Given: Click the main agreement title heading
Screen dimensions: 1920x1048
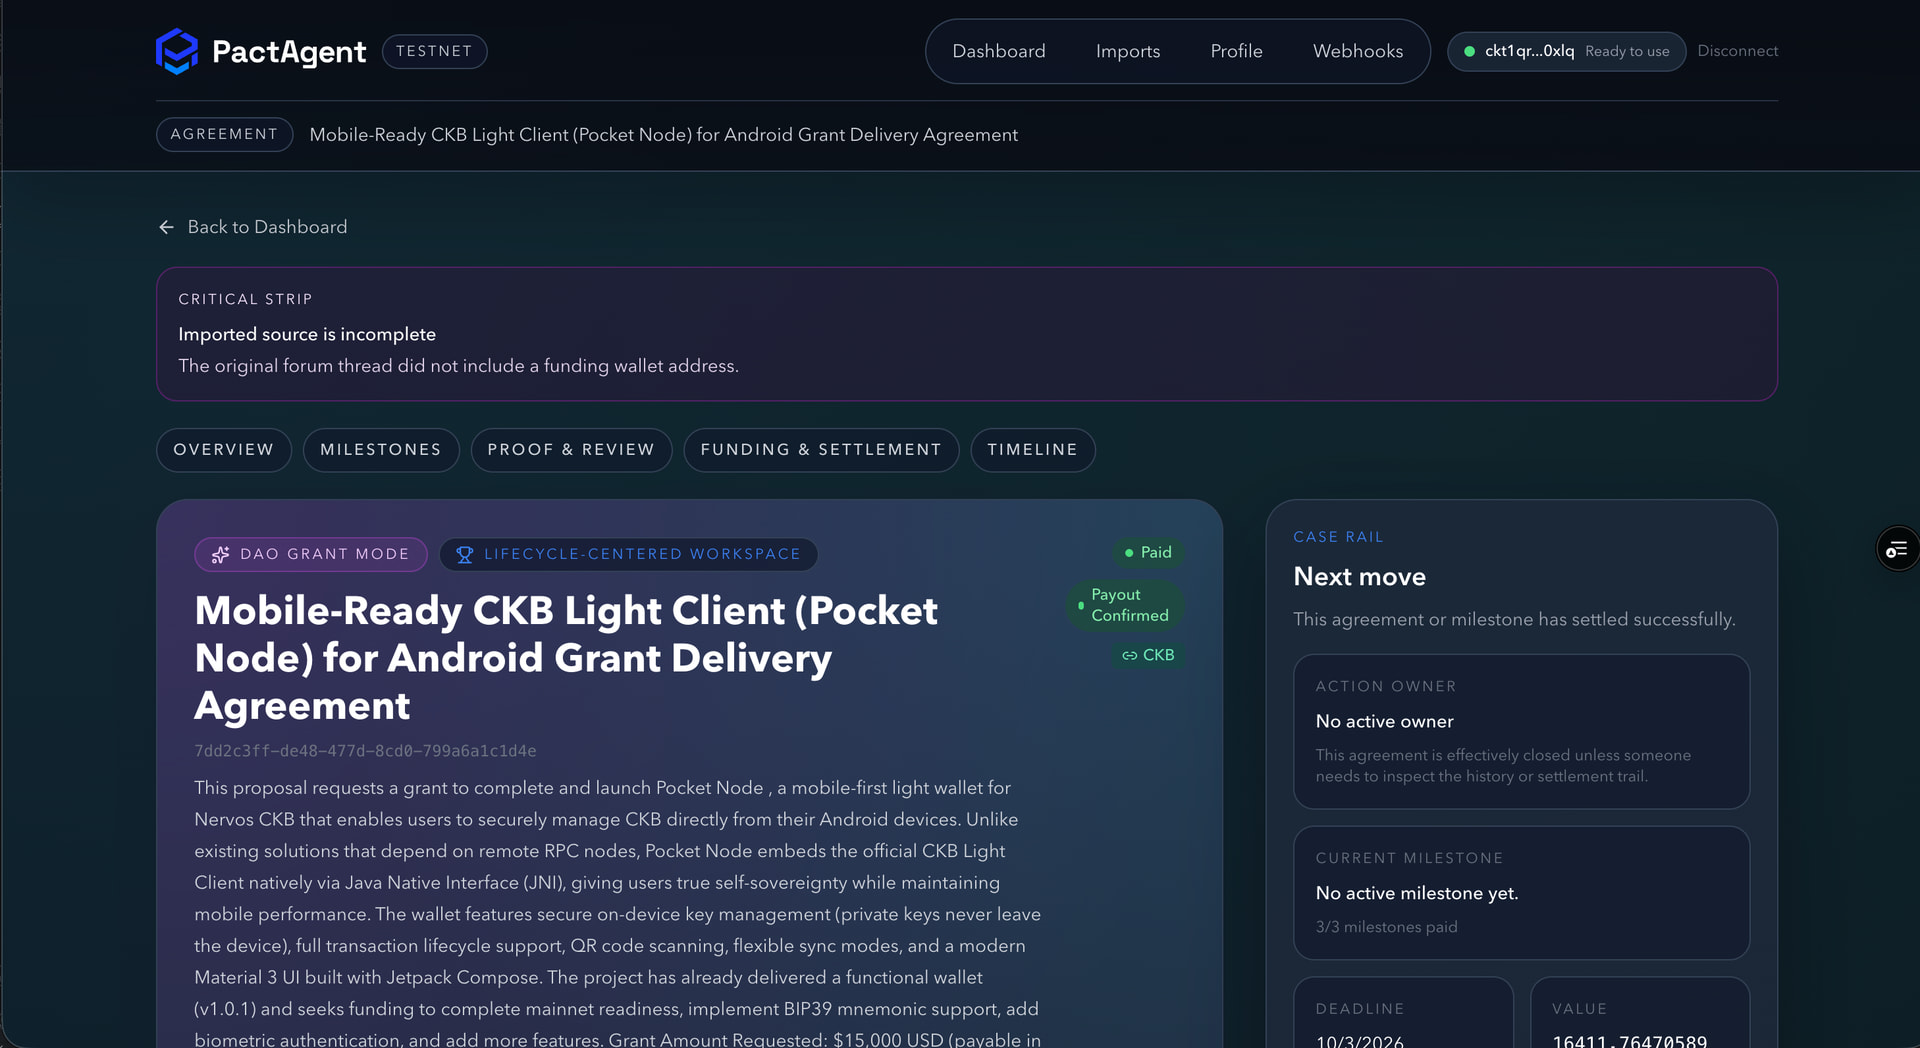Looking at the screenshot, I should click(566, 658).
